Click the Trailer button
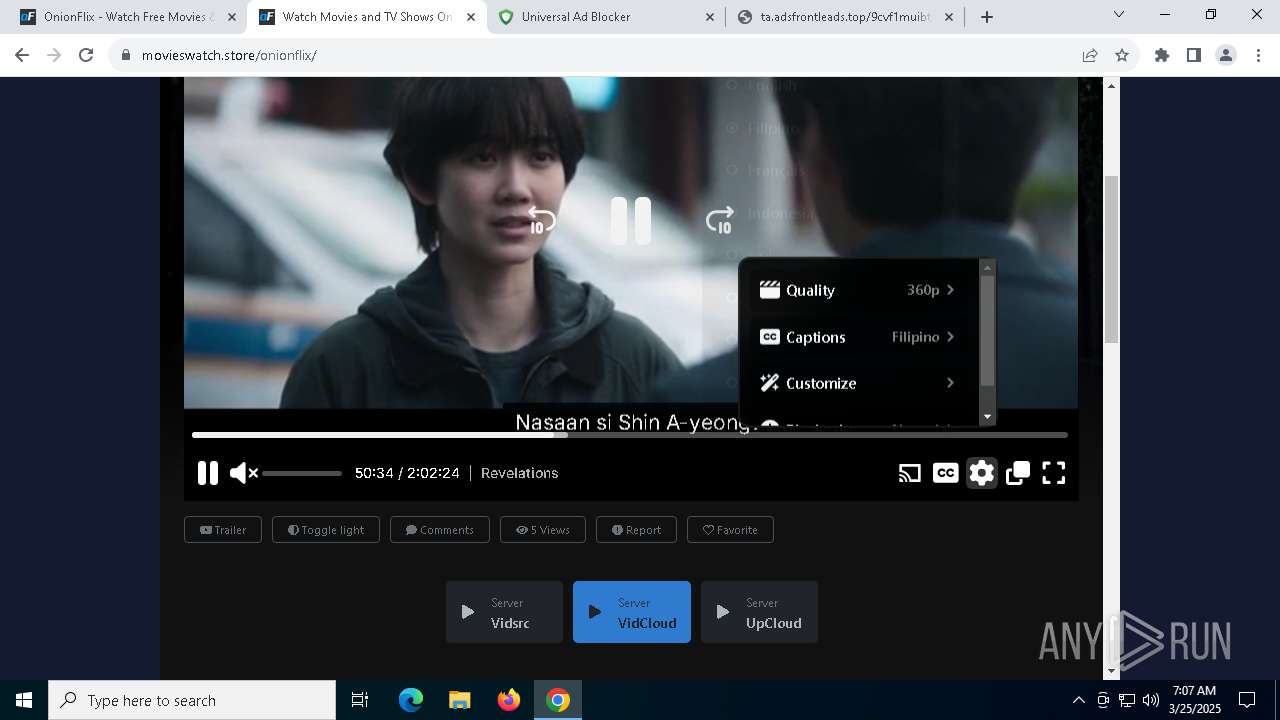The width and height of the screenshot is (1280, 720). pos(223,530)
